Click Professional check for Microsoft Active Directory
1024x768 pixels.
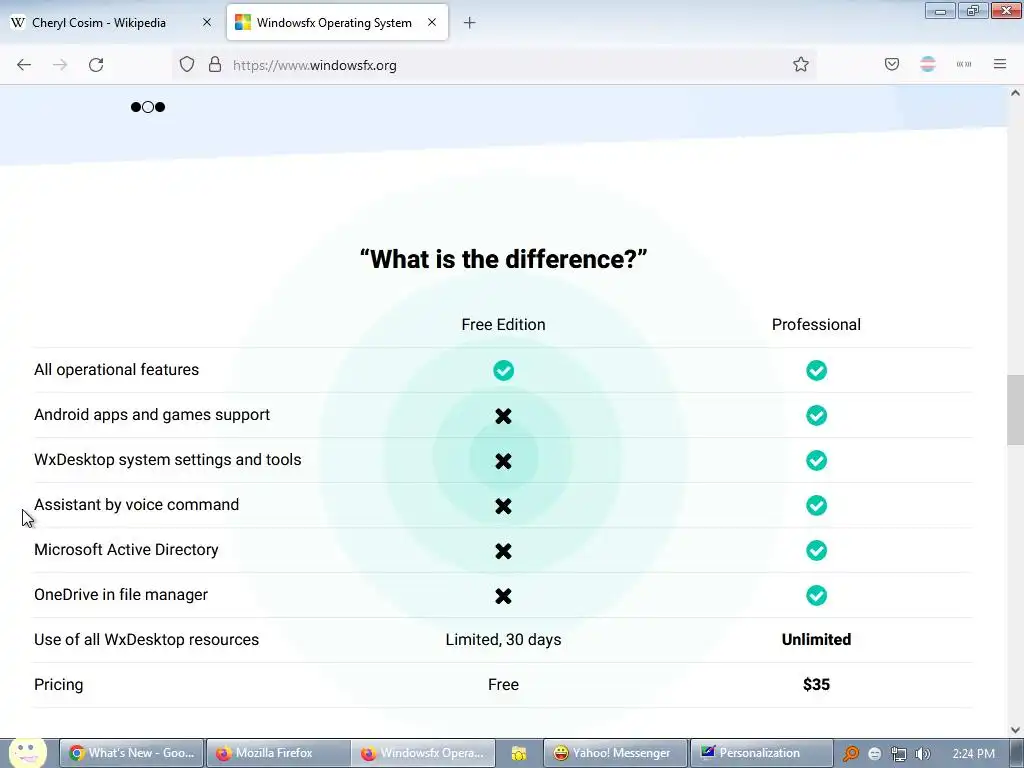[816, 551]
